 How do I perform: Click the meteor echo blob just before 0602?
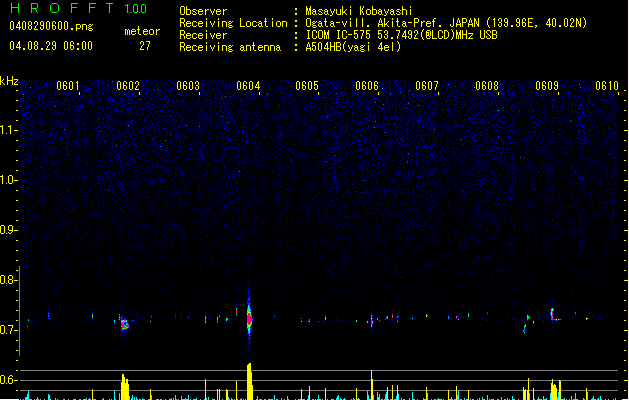(125, 324)
